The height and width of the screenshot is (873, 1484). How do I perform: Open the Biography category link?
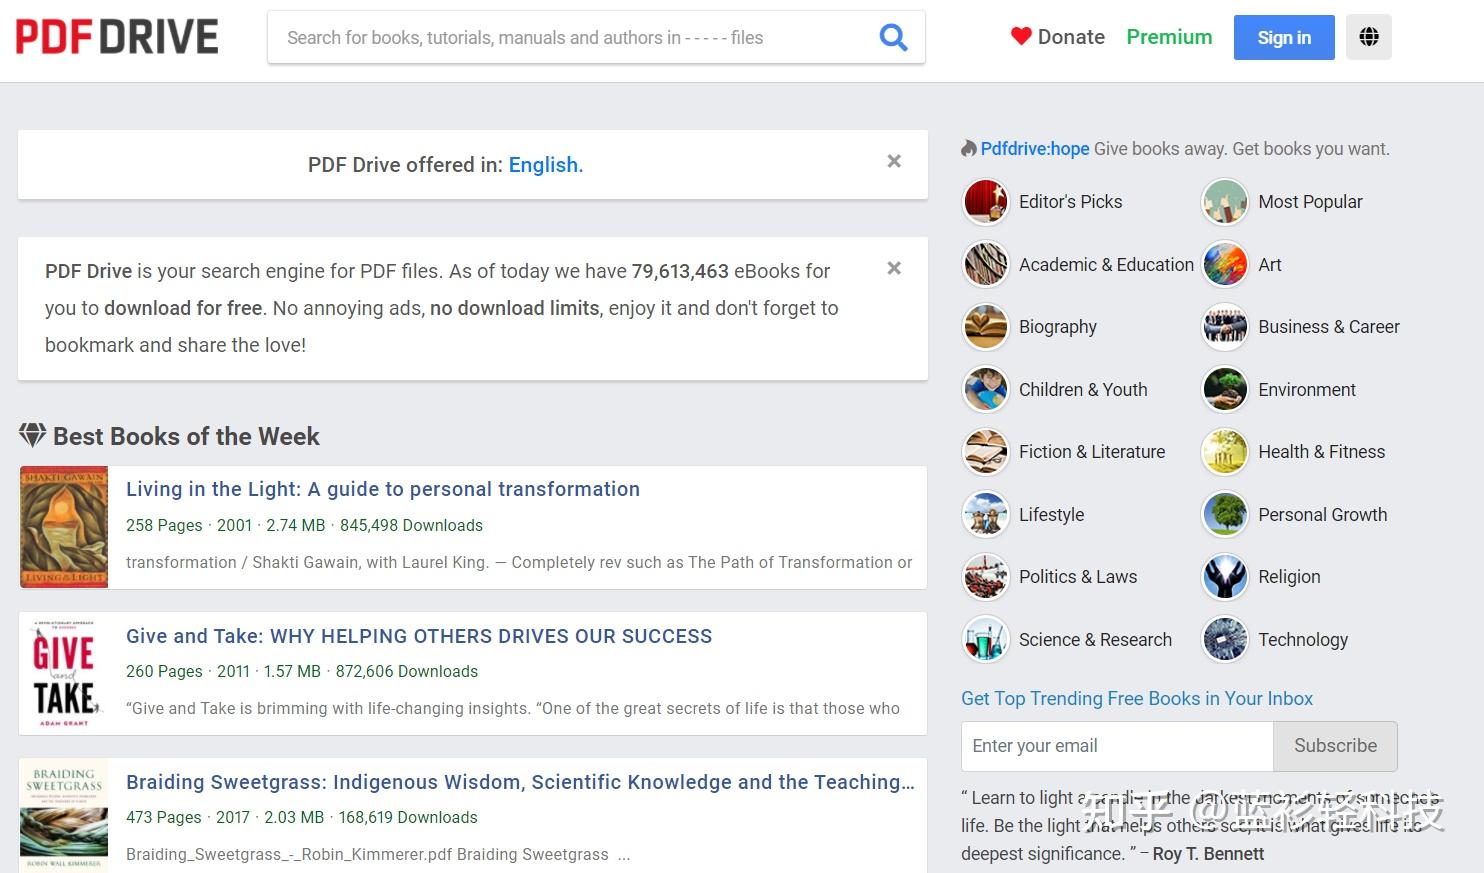pos(1058,327)
